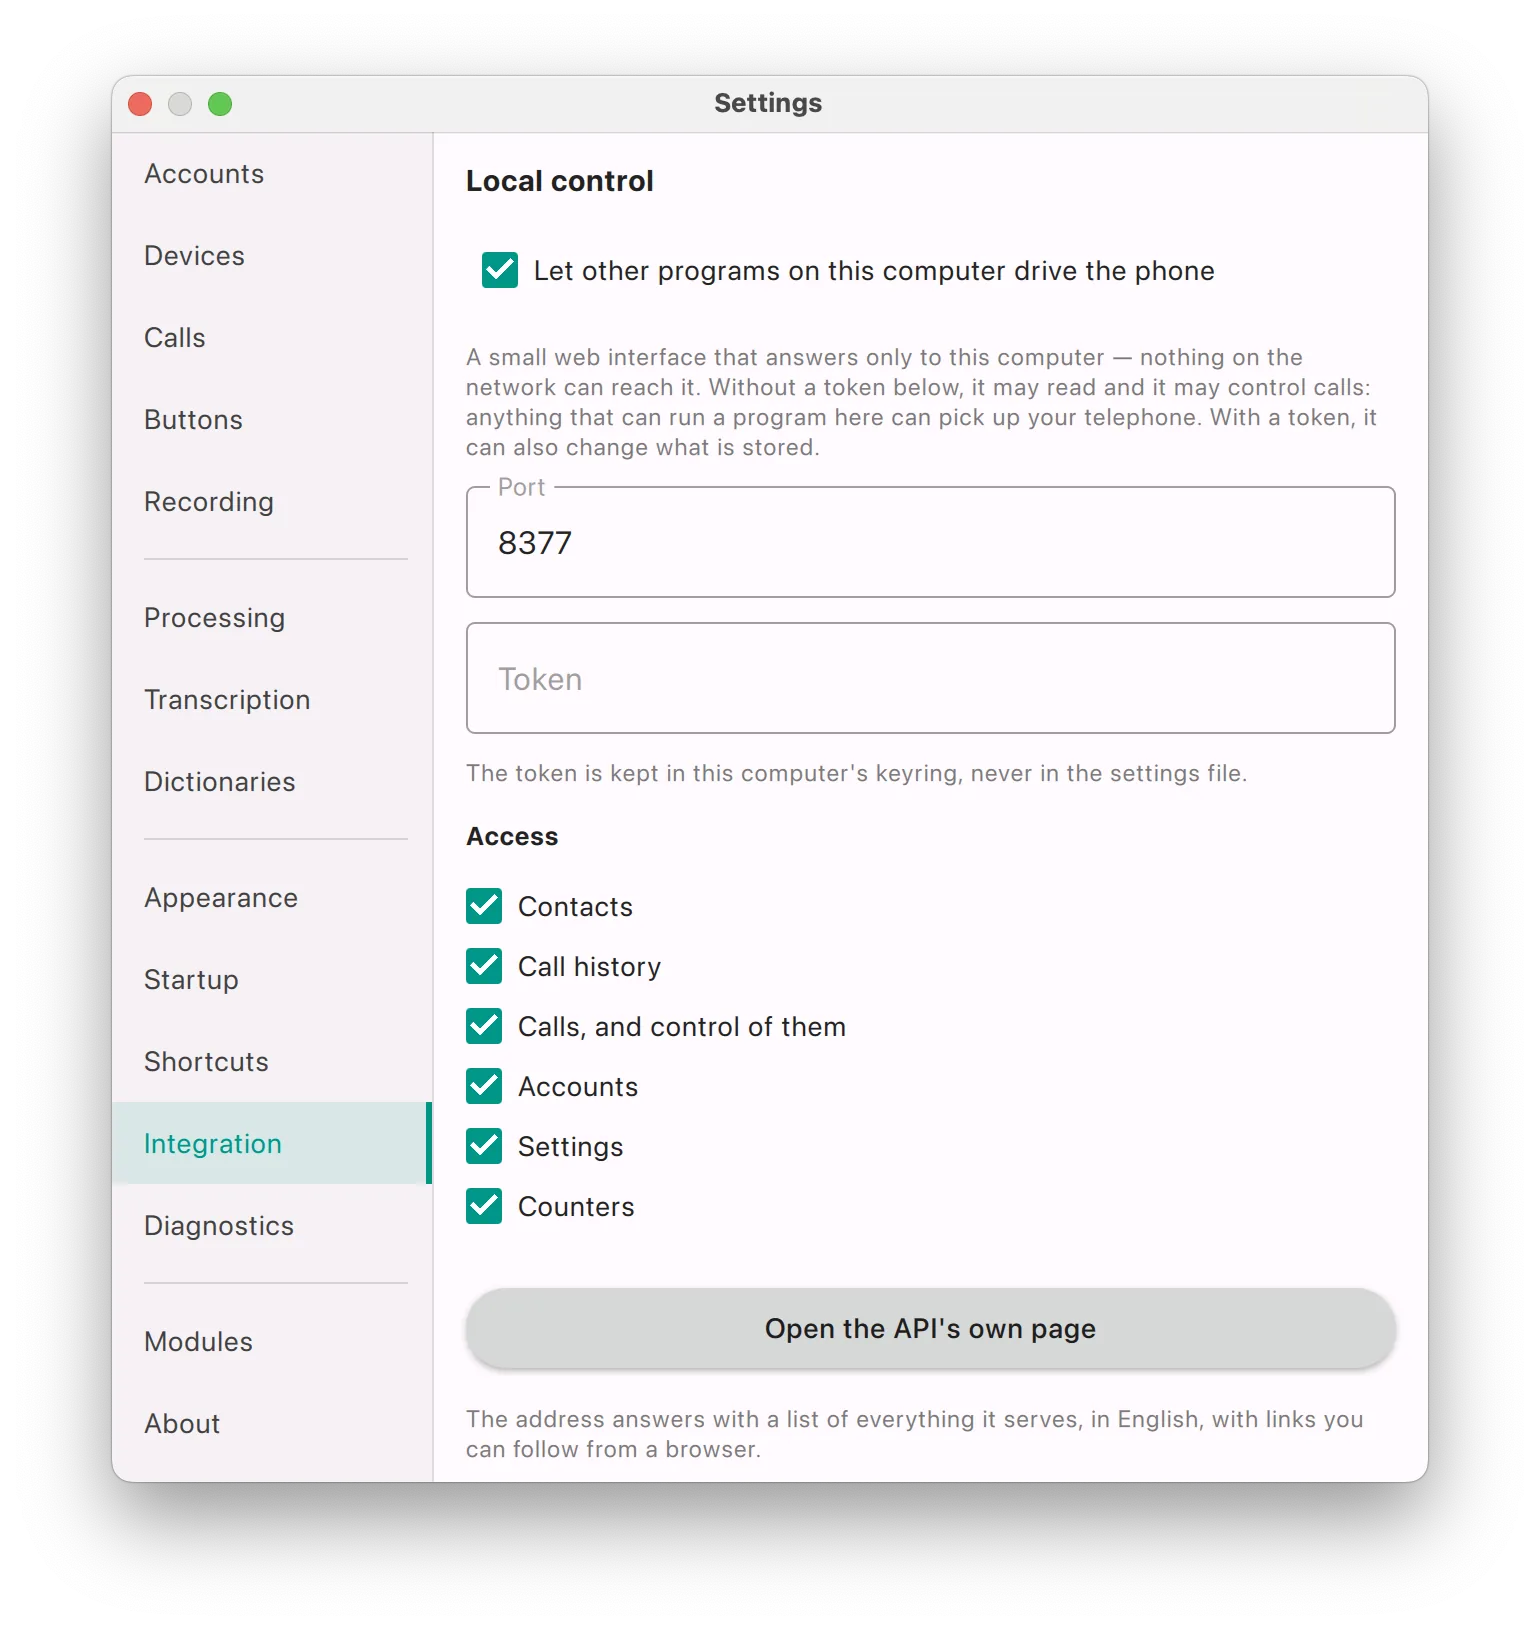Switch to the Recording section

coord(272,502)
